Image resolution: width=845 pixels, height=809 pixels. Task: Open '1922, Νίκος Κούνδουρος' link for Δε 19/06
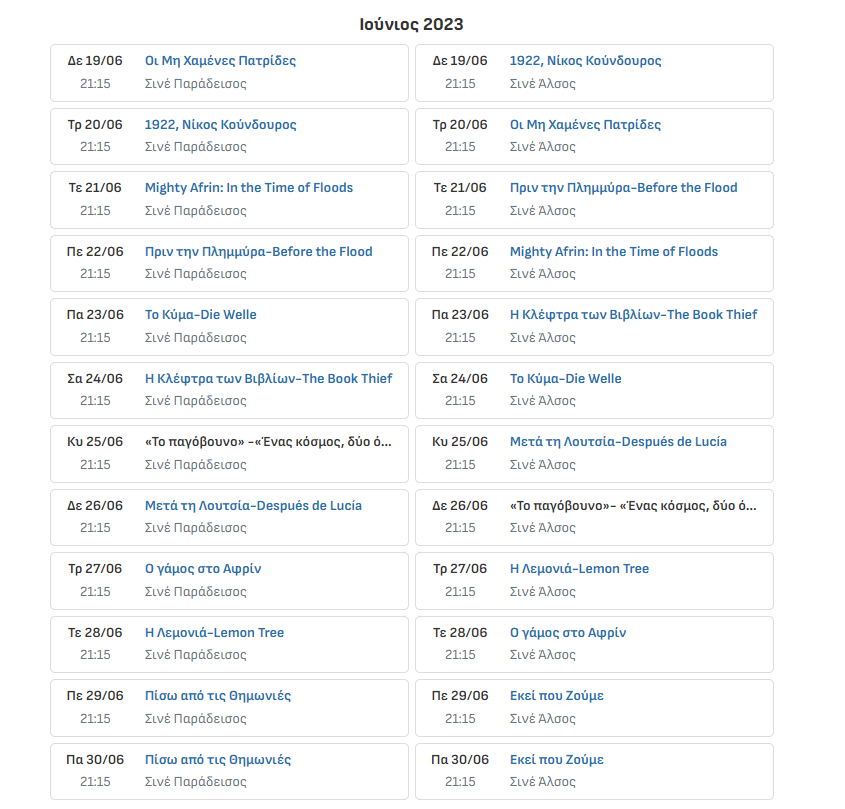[585, 61]
